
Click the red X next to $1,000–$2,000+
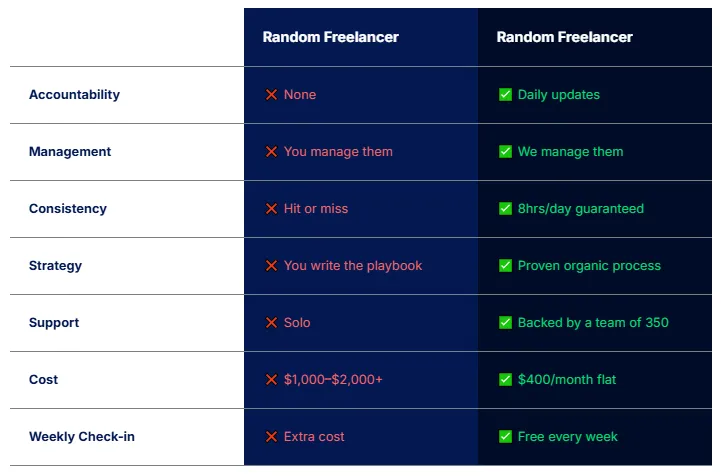[x=271, y=380]
